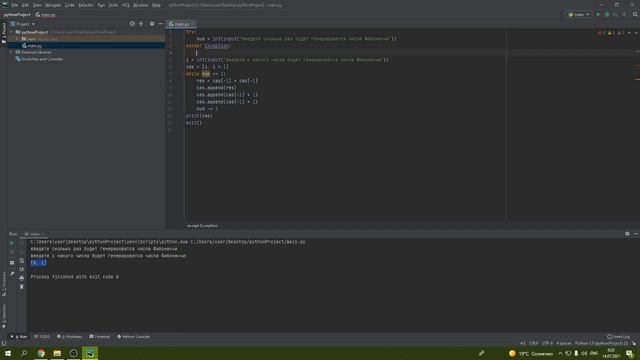Click the warnings indicator in editor corner
Screen dimensions: 640x360
[x=611, y=33]
